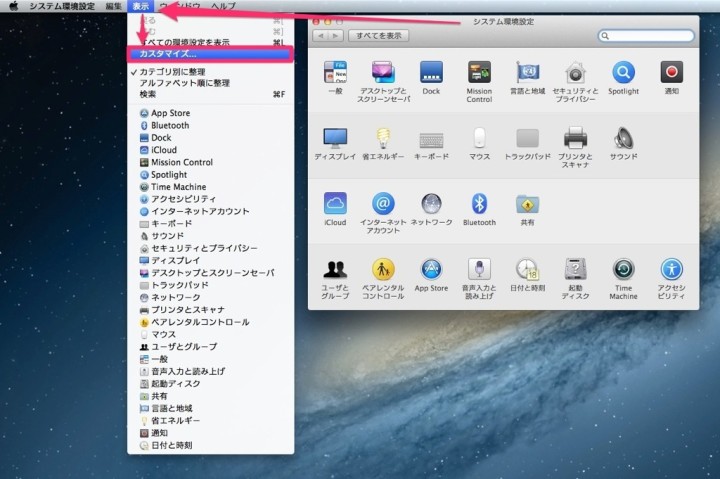Click 表示 menu in menu bar
The image size is (720, 479).
pos(141,6)
